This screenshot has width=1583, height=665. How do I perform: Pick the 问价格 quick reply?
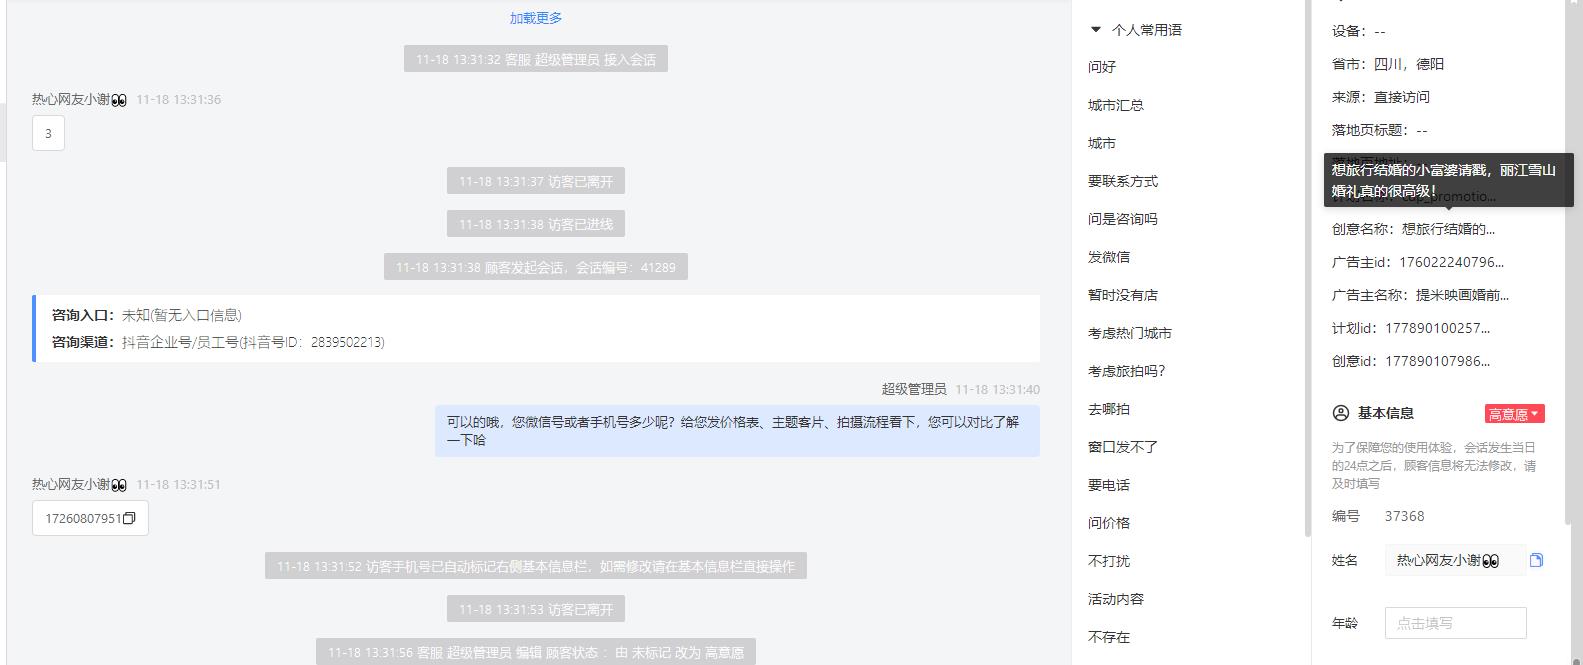coord(1109,523)
